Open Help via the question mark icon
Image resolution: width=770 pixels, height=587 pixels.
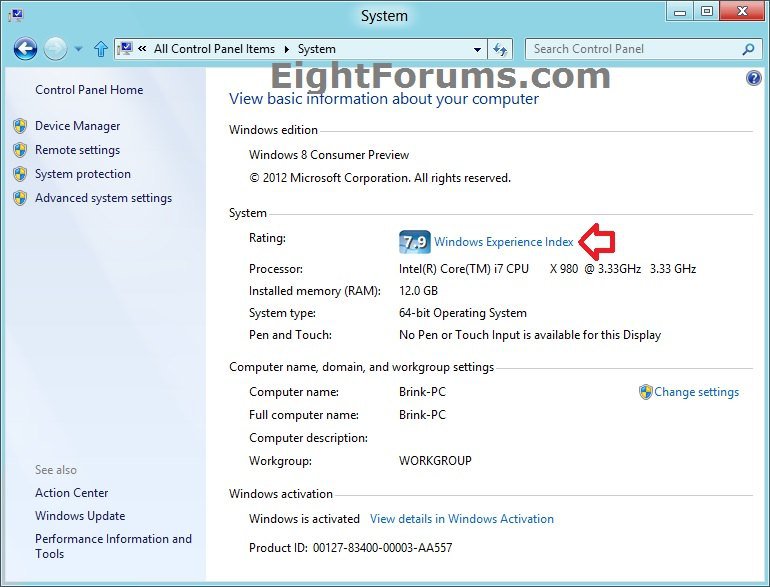point(754,78)
